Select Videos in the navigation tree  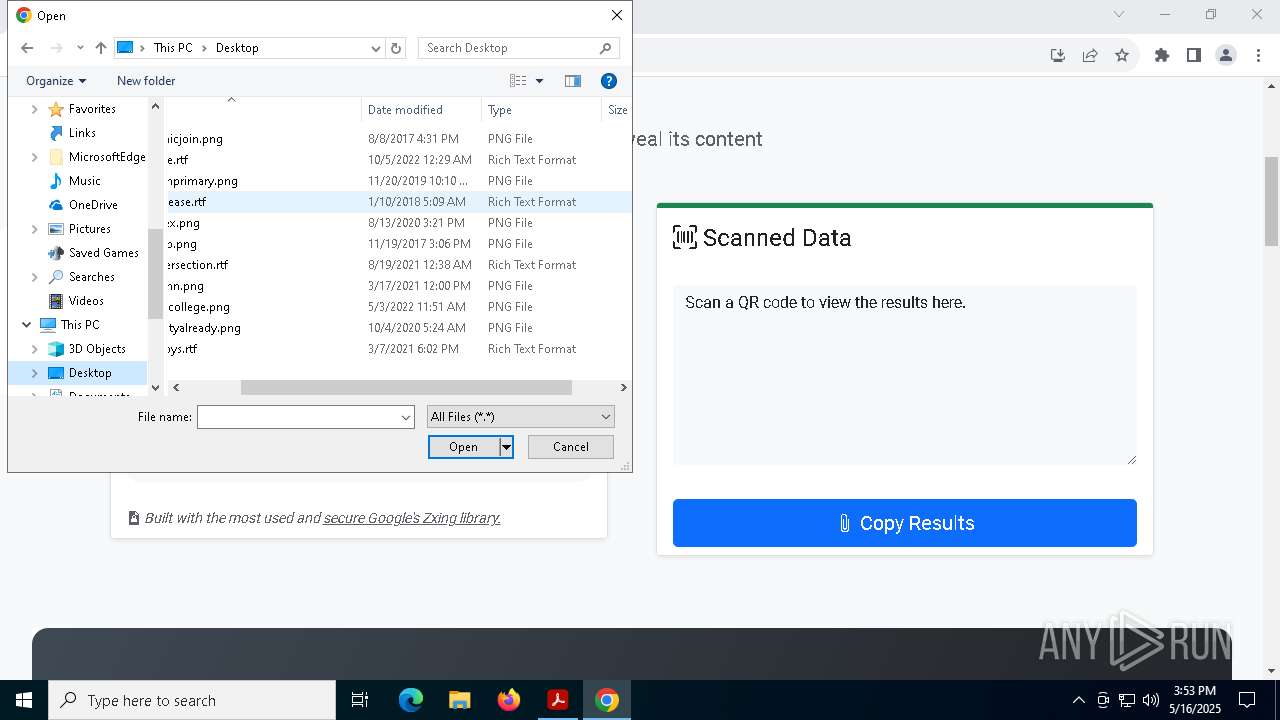tap(86, 301)
